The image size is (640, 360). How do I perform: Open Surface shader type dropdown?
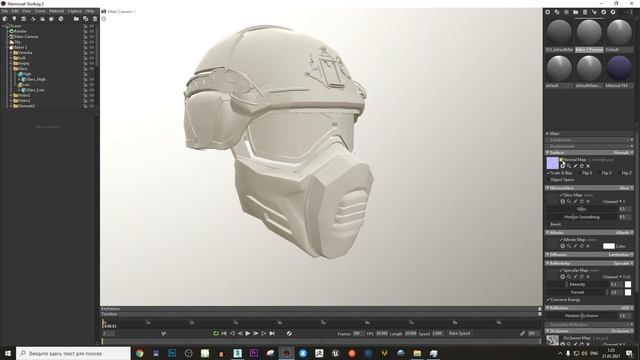pyautogui.click(x=623, y=153)
